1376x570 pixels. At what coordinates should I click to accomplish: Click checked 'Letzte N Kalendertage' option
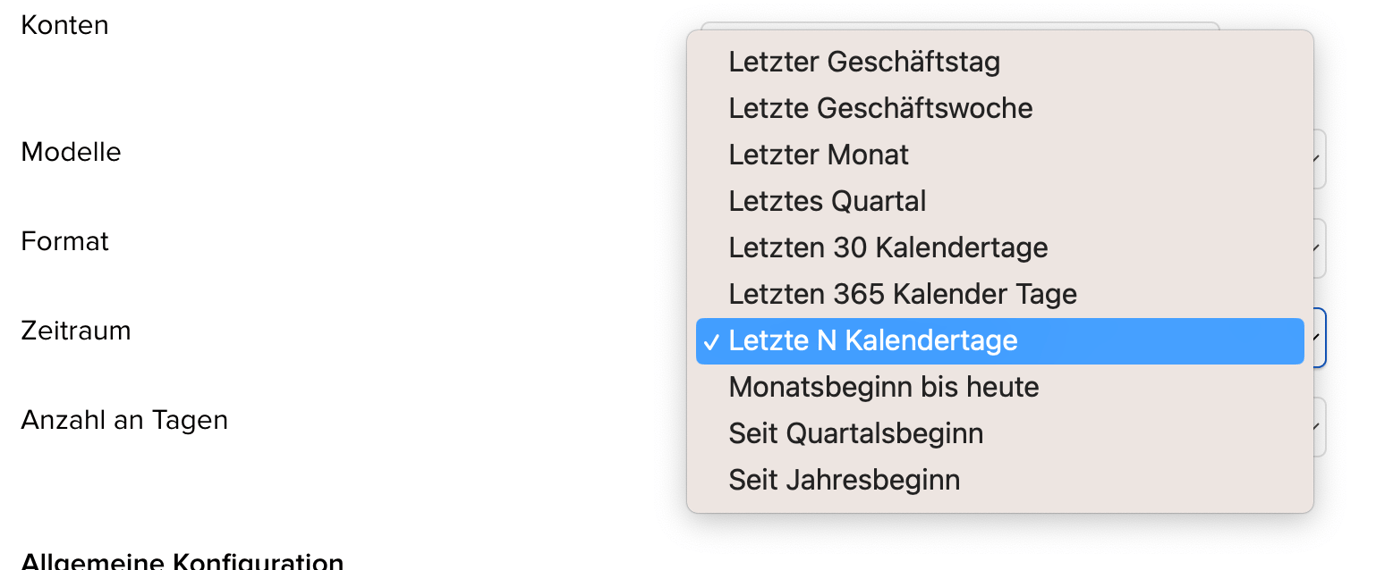[x=872, y=341]
